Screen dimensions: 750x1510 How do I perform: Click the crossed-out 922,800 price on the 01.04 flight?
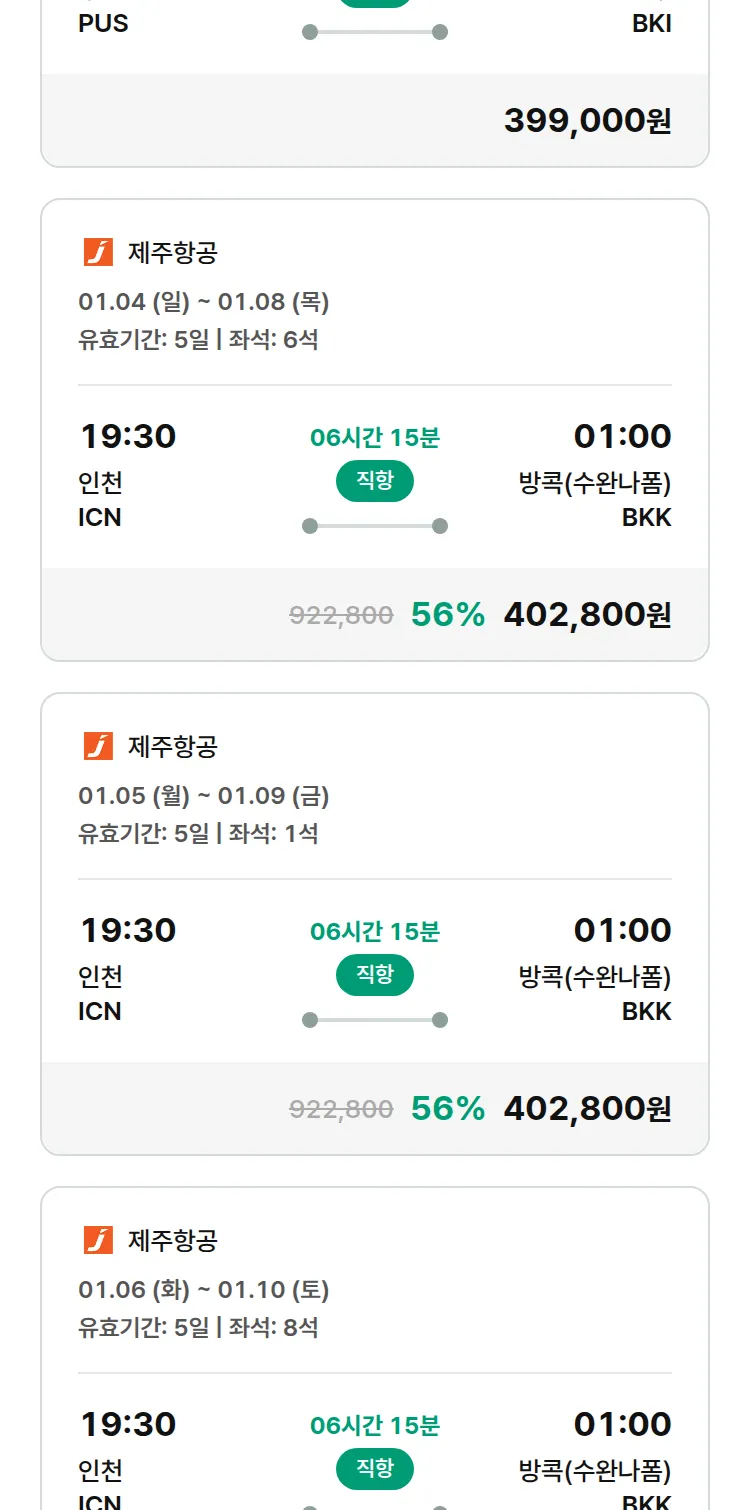tap(341, 615)
